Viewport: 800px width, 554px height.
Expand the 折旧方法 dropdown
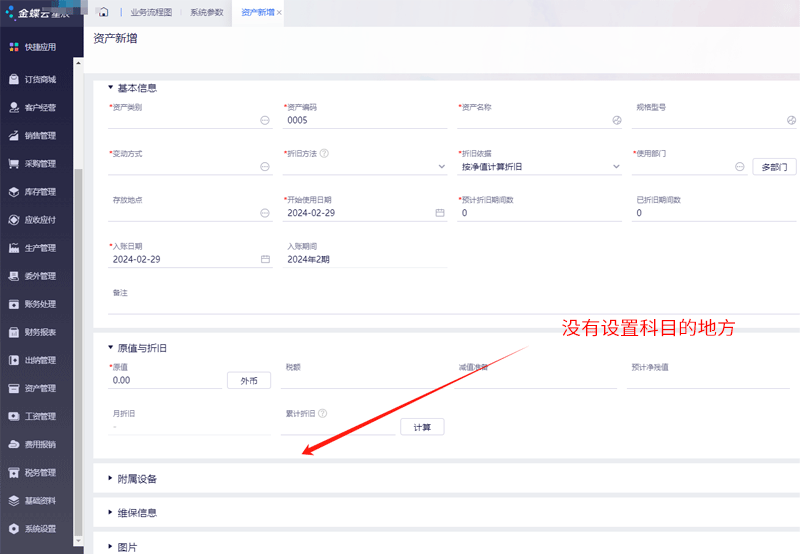click(x=441, y=167)
